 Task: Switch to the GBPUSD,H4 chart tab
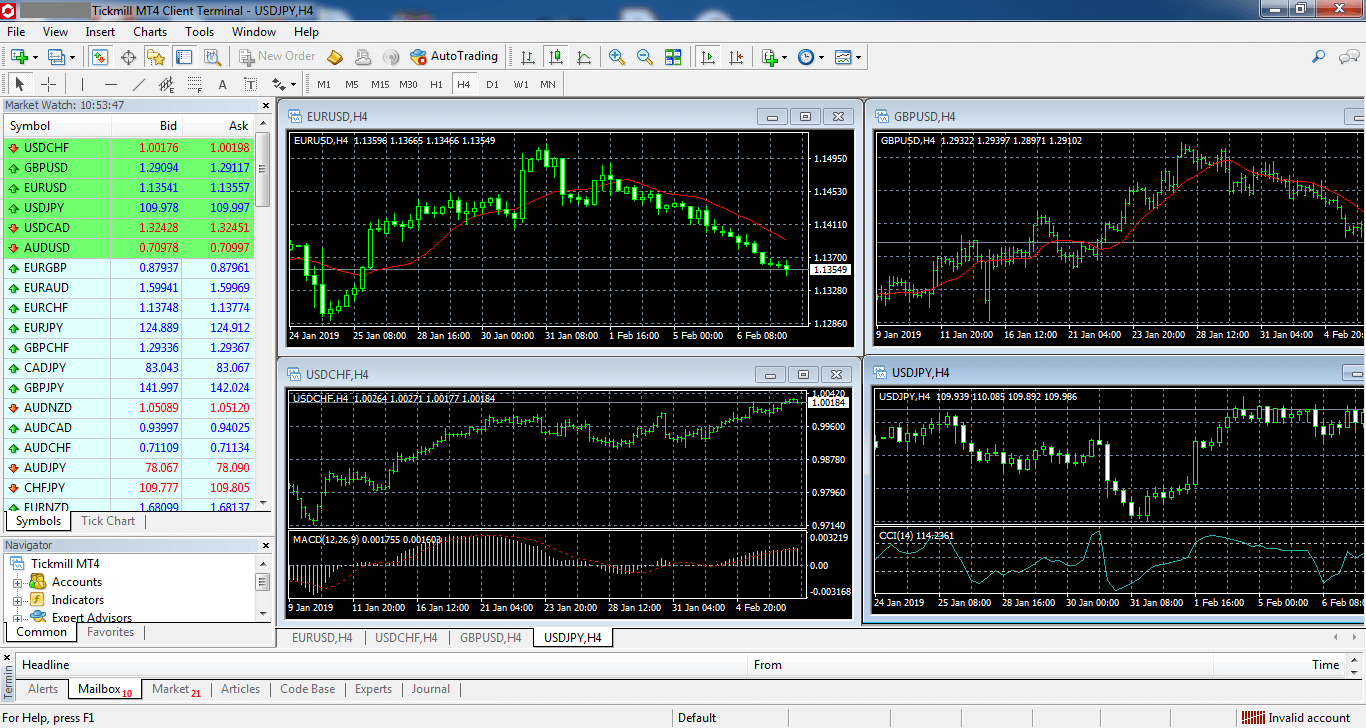point(490,637)
